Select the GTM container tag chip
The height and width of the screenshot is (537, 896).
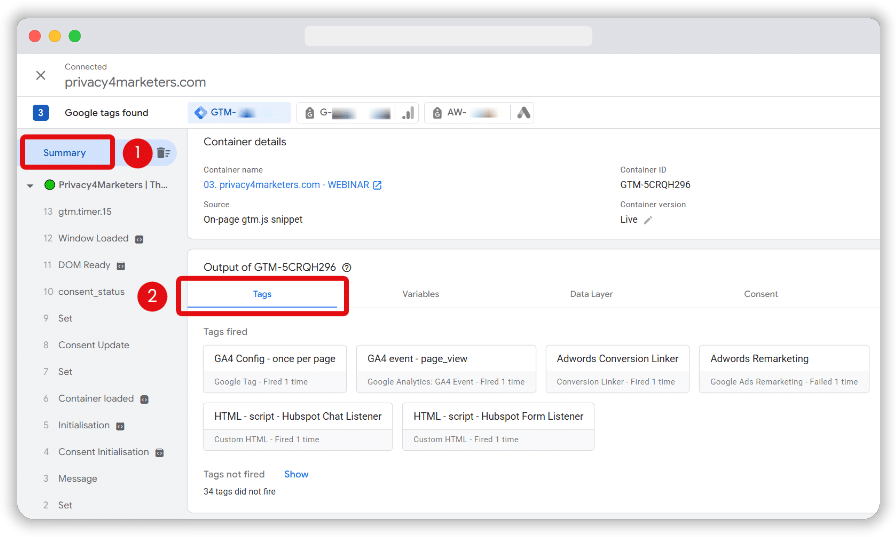[239, 113]
